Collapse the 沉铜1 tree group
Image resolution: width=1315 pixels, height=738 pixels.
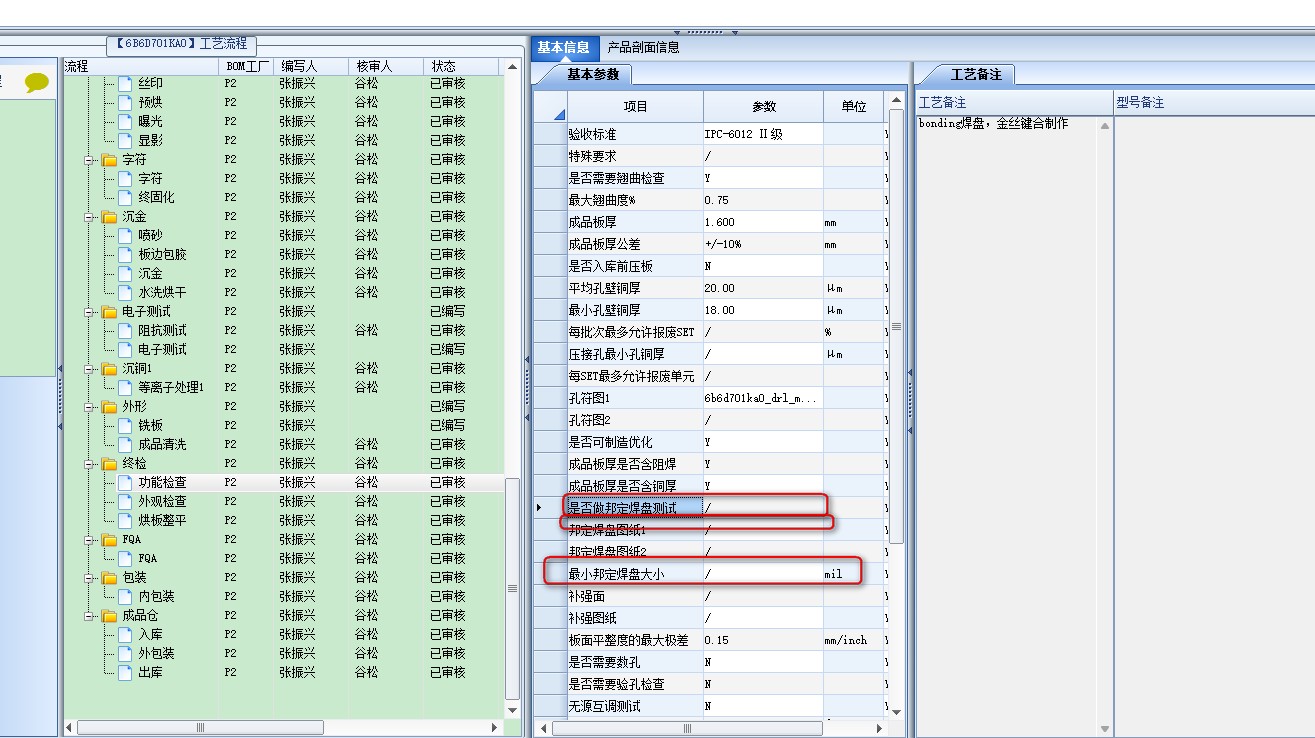pyautogui.click(x=89, y=368)
